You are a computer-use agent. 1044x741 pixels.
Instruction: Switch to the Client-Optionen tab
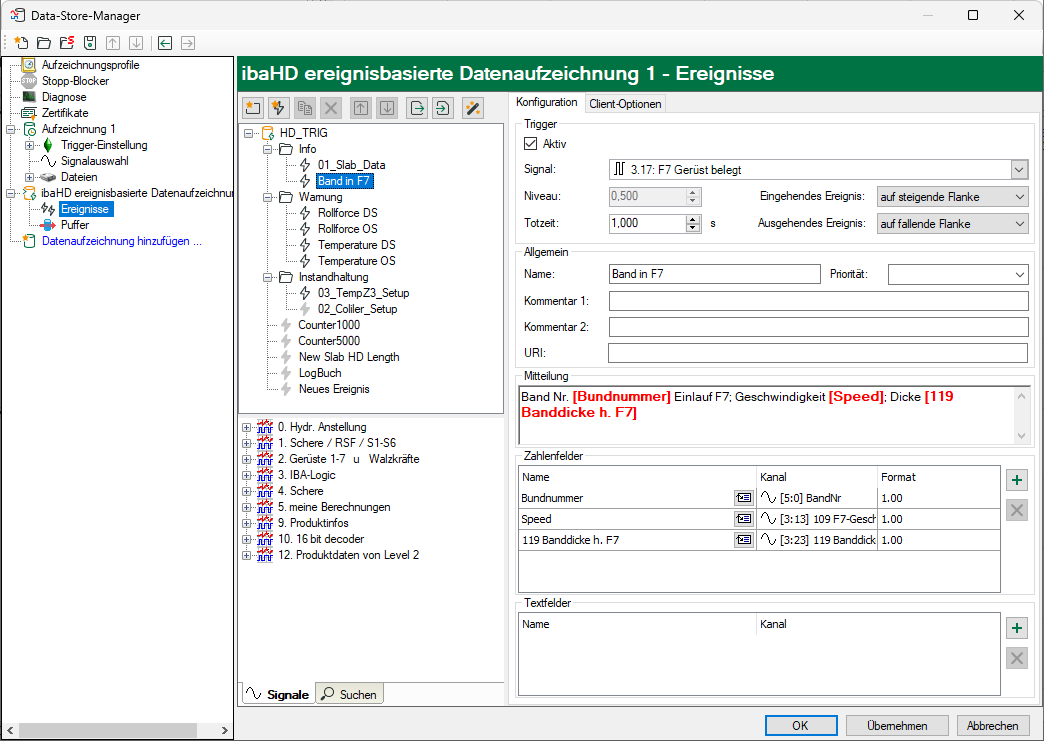[625, 103]
